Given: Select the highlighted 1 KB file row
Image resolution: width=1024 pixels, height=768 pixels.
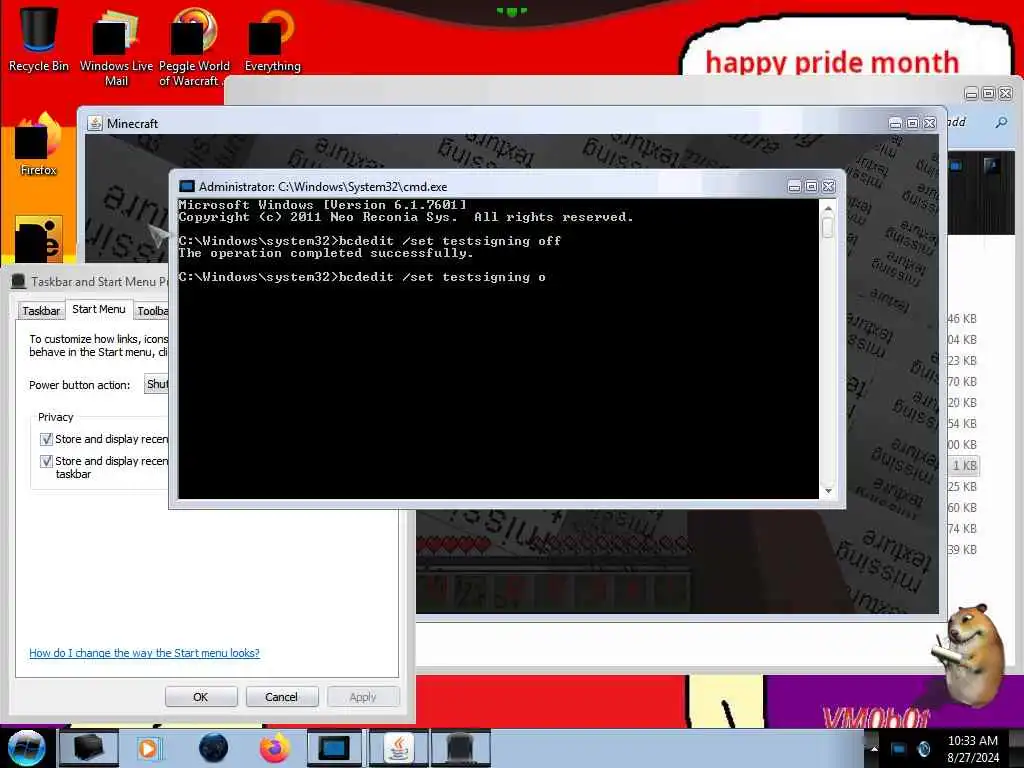Looking at the screenshot, I should pyautogui.click(x=963, y=466).
